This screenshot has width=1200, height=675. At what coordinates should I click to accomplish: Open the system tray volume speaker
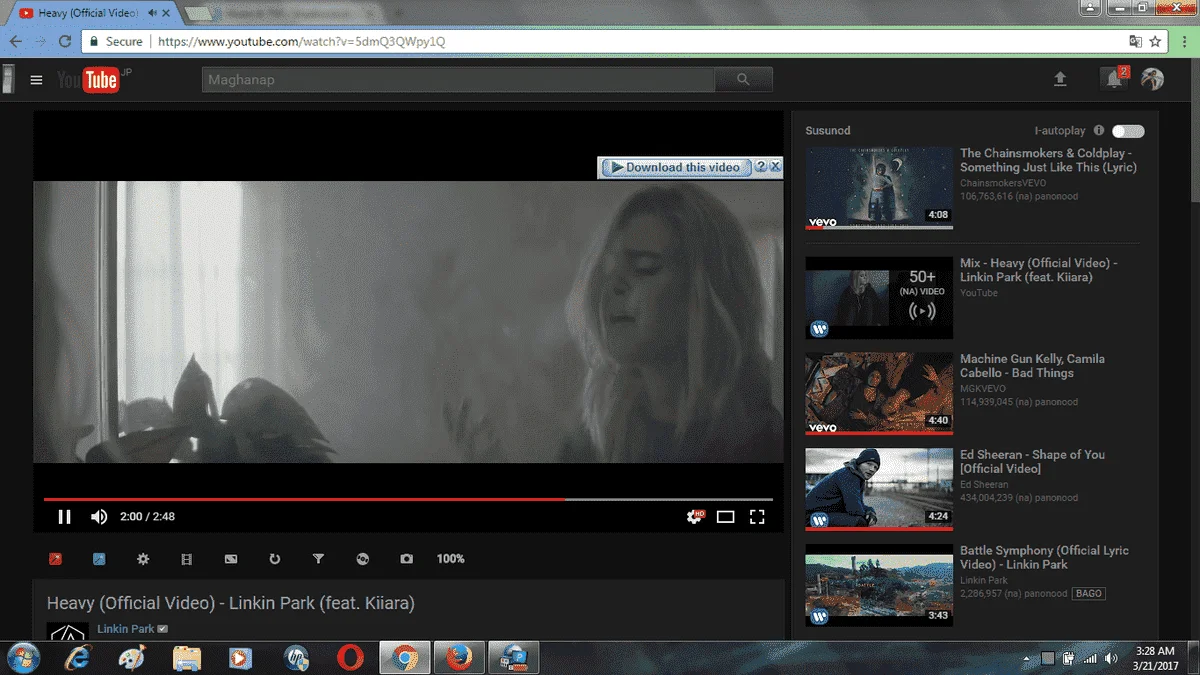[x=1111, y=658]
